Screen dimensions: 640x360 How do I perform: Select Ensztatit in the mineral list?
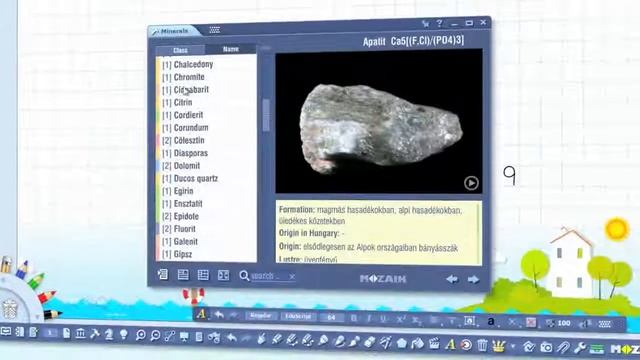[x=182, y=204]
